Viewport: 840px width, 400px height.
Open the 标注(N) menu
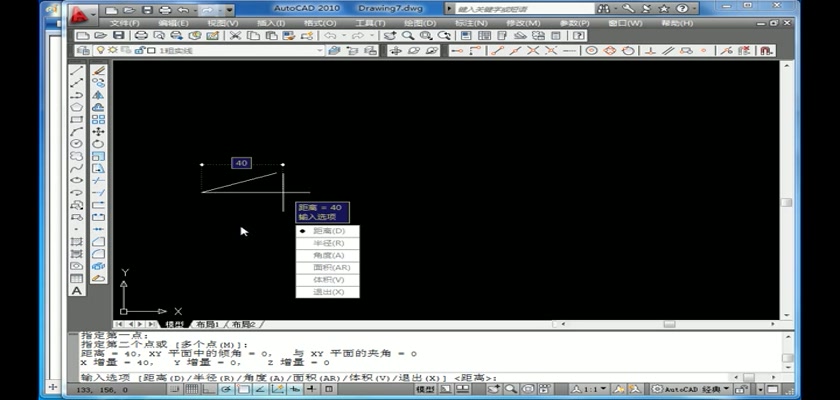[471, 24]
